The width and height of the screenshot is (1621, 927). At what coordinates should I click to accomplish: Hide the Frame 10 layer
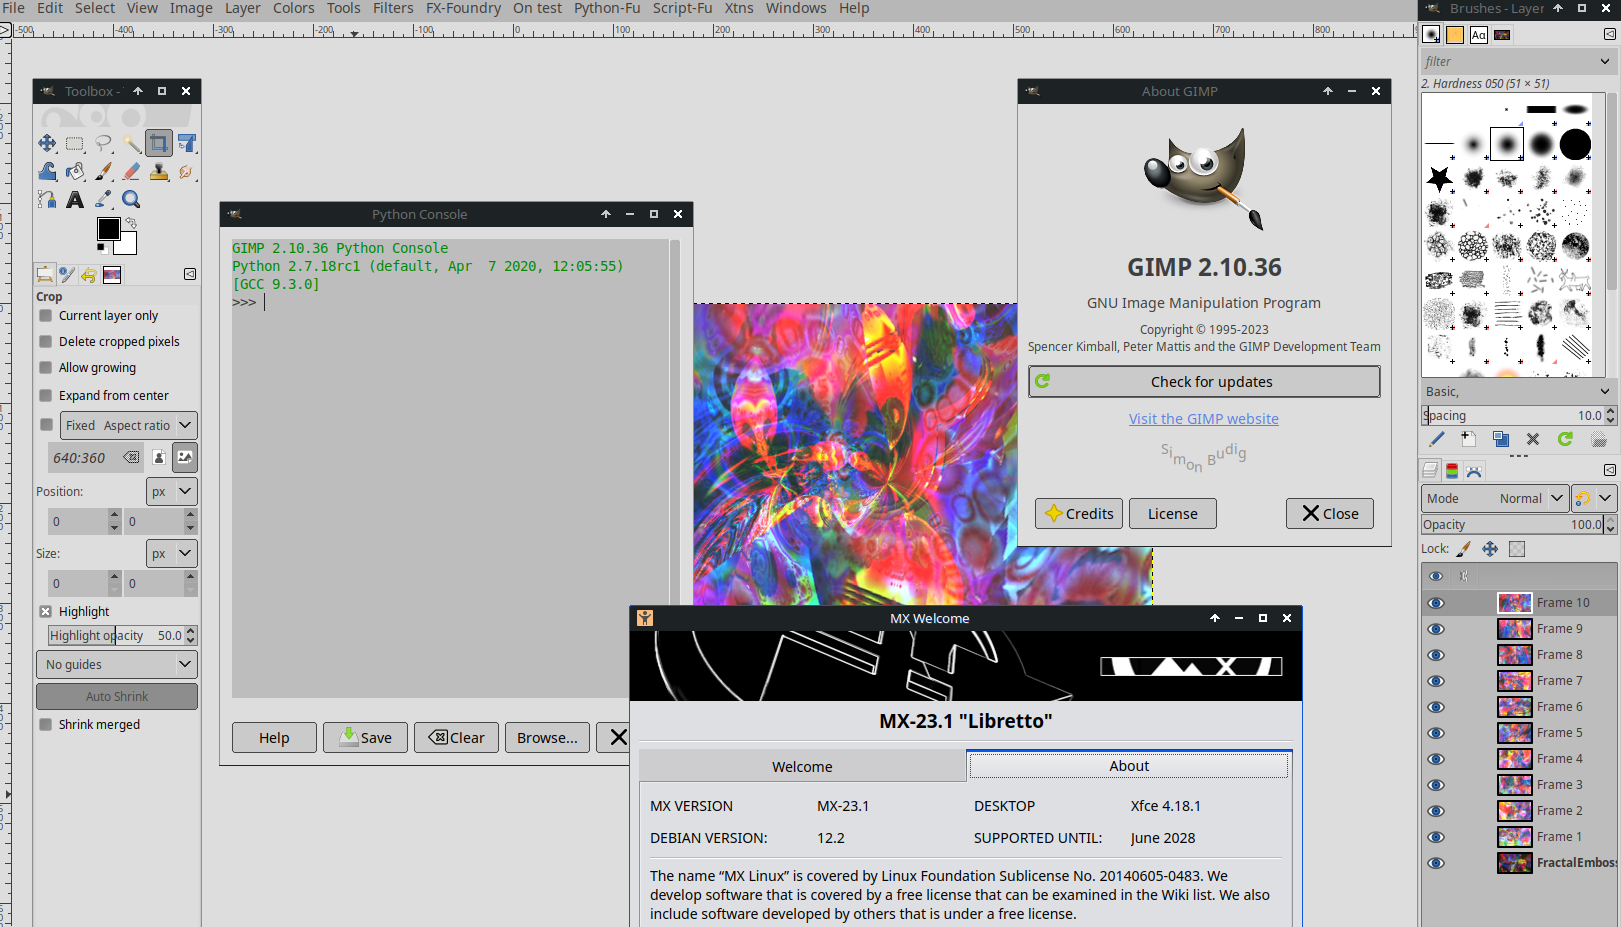1436,603
